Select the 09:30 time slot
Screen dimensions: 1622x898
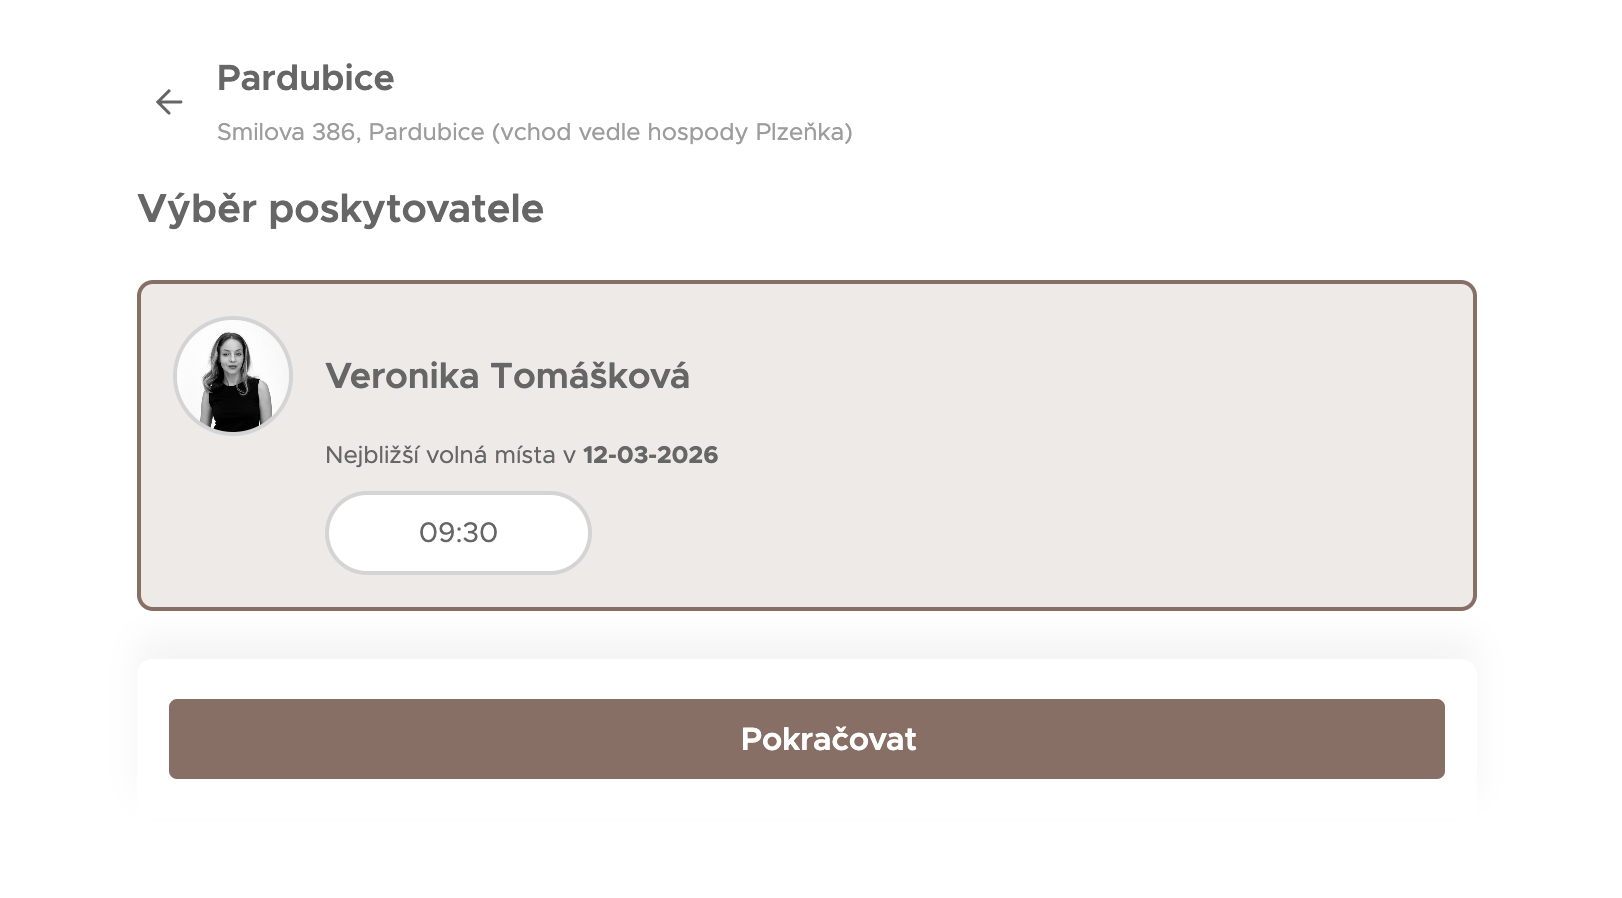click(458, 533)
